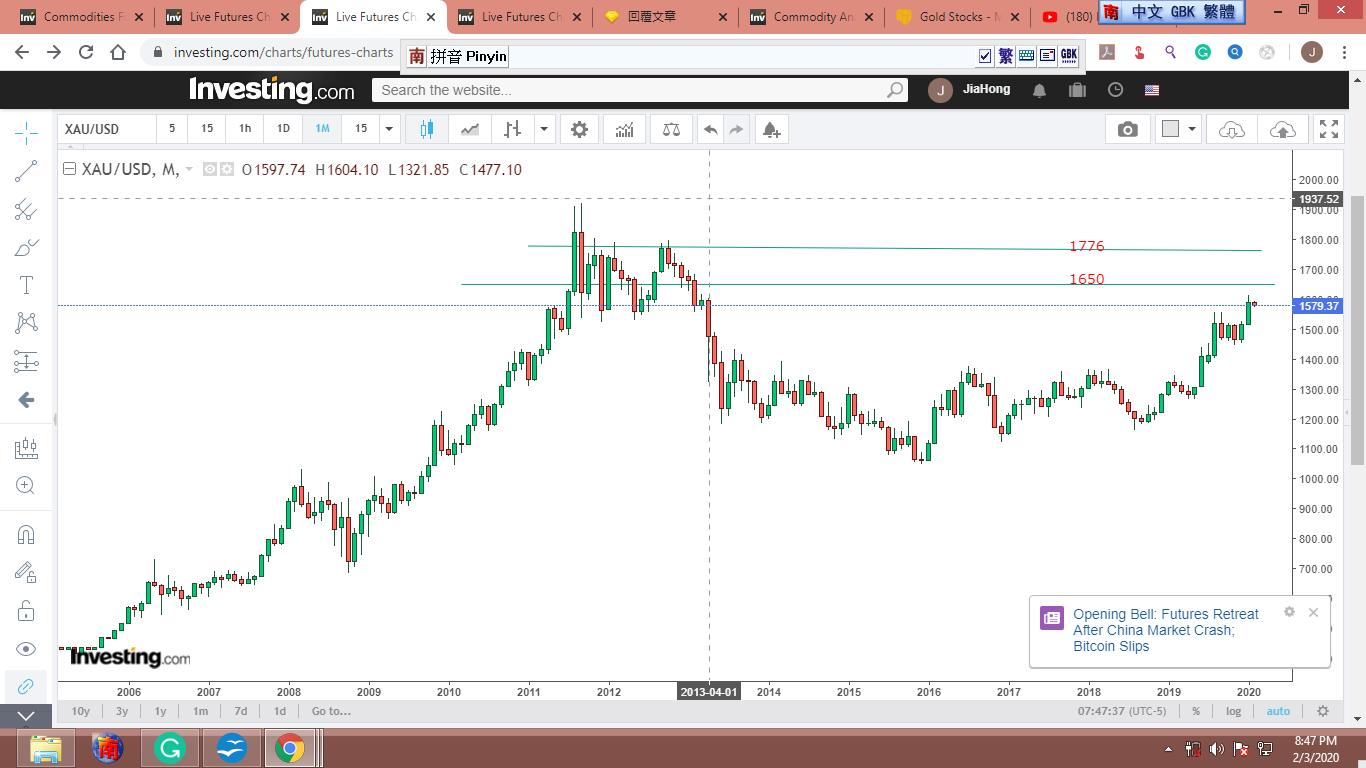Select the text annotation tool
The image size is (1366, 768).
pyautogui.click(x=27, y=285)
